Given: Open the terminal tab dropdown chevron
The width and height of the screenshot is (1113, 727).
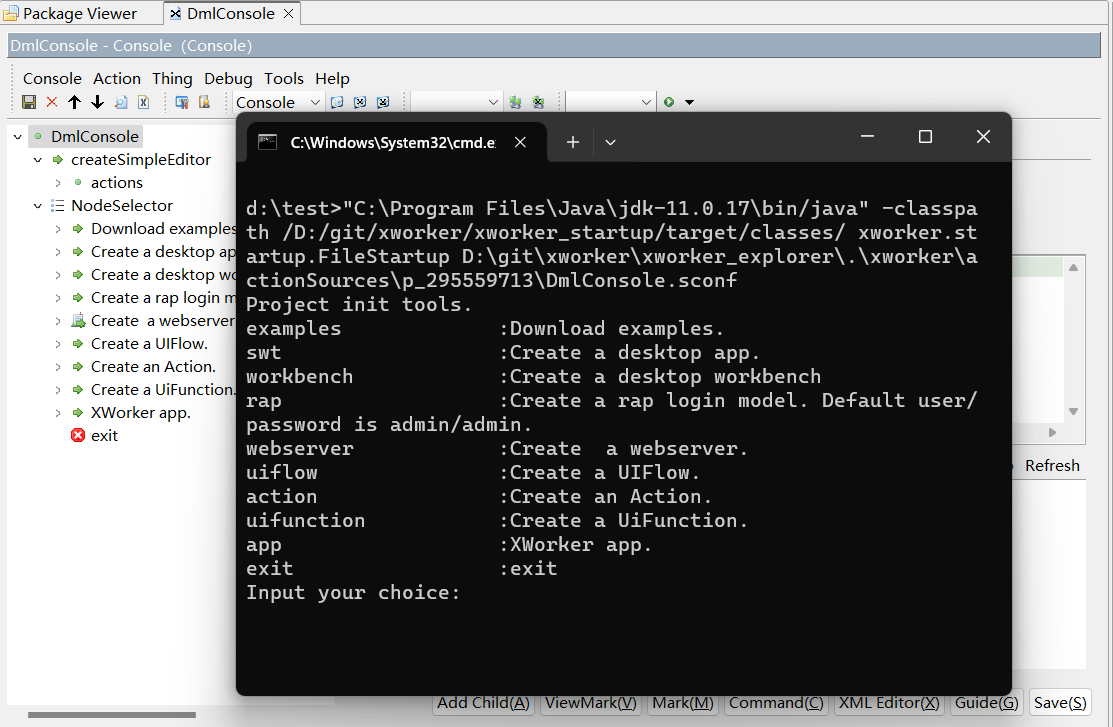Looking at the screenshot, I should (x=610, y=142).
